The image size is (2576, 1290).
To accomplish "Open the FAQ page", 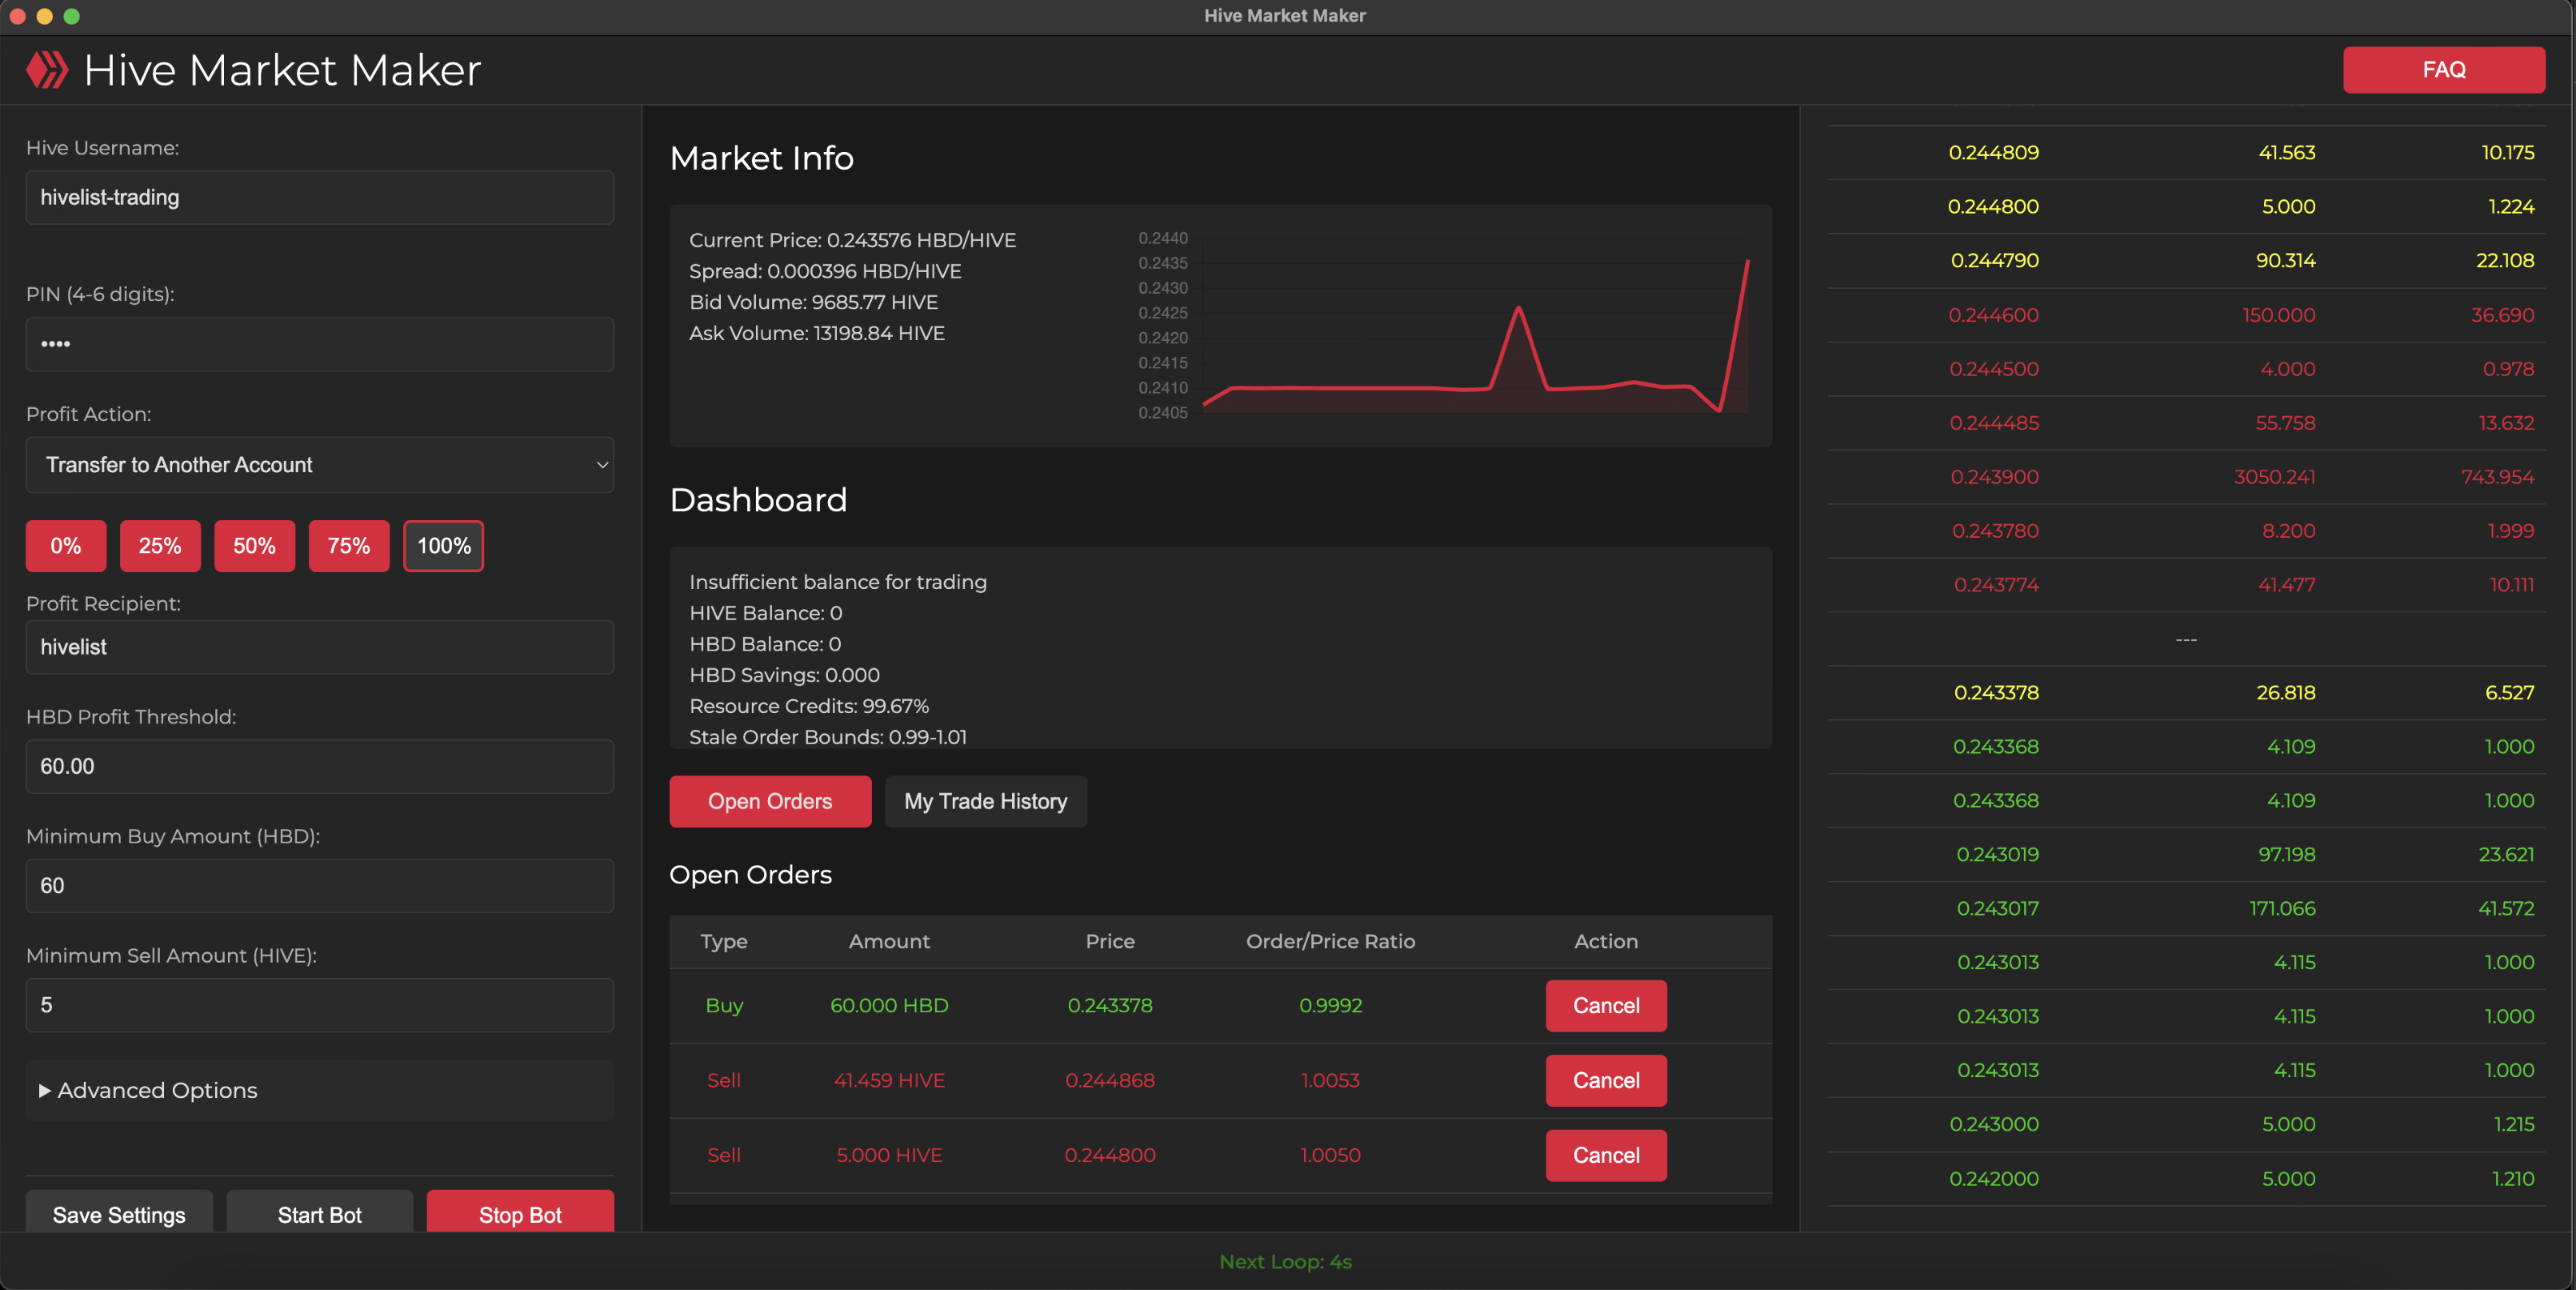I will coord(2443,70).
